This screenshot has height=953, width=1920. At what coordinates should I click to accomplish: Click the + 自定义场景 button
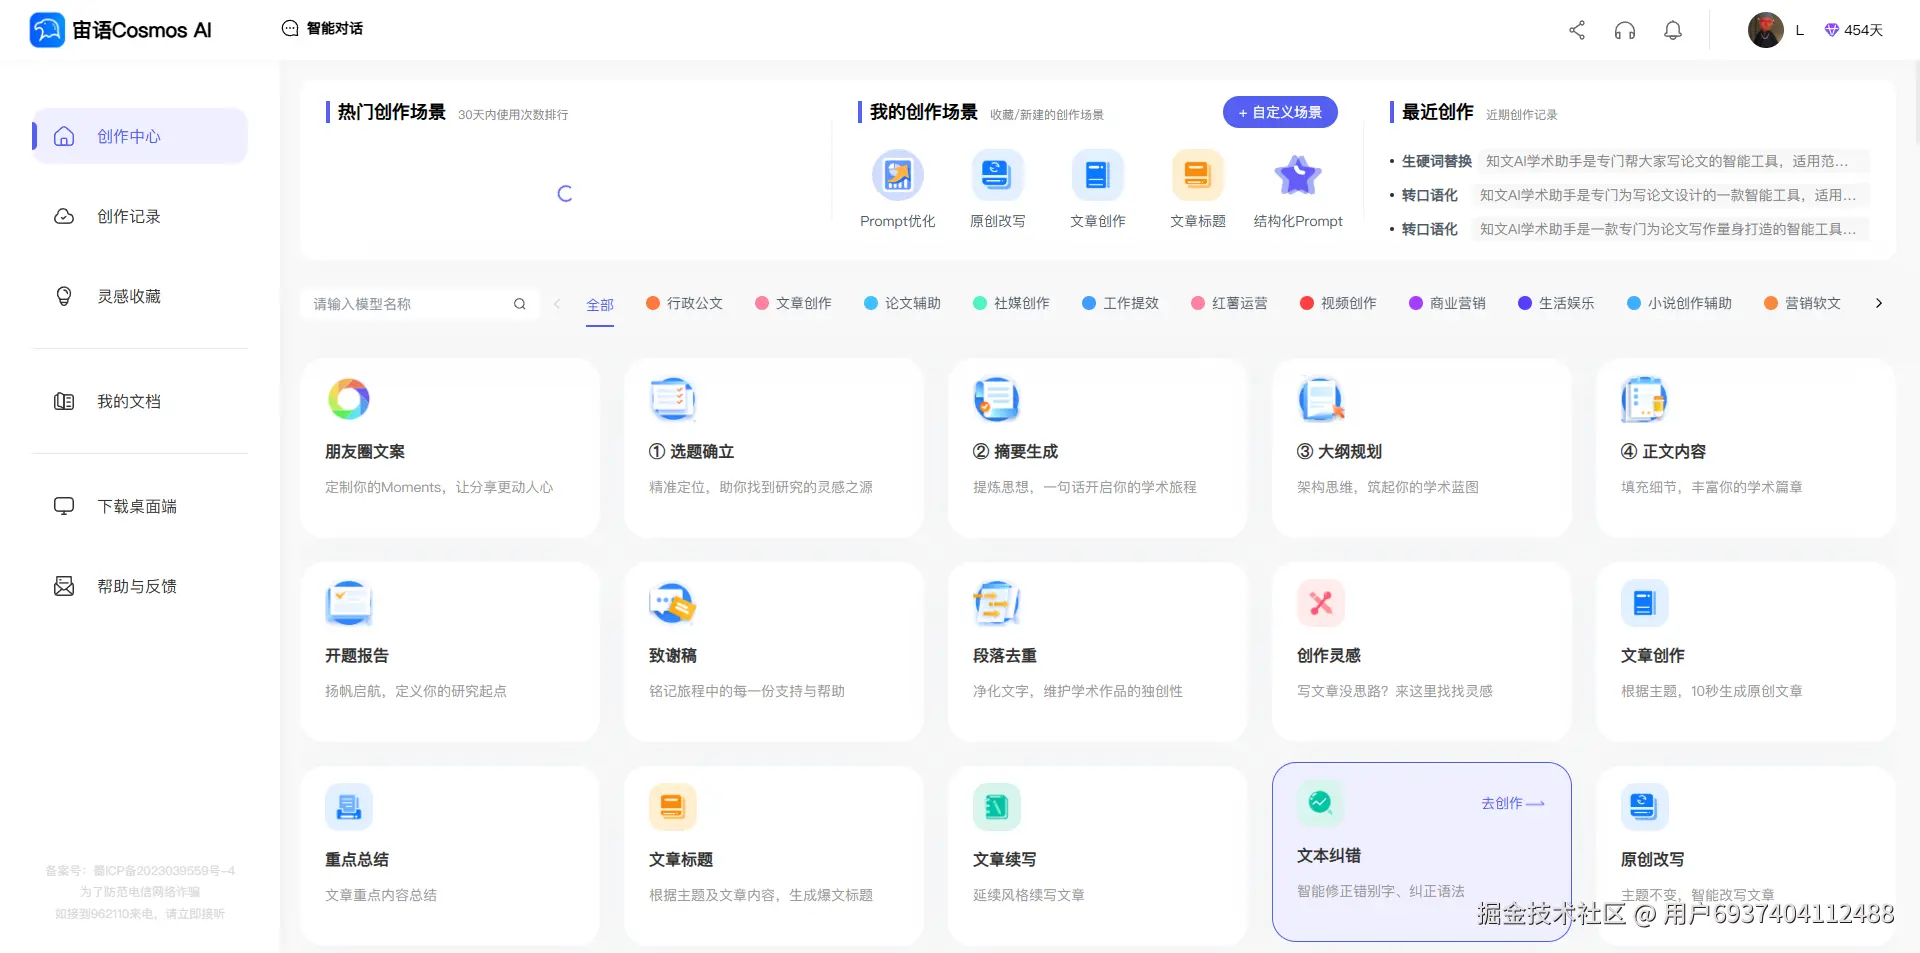[1280, 112]
